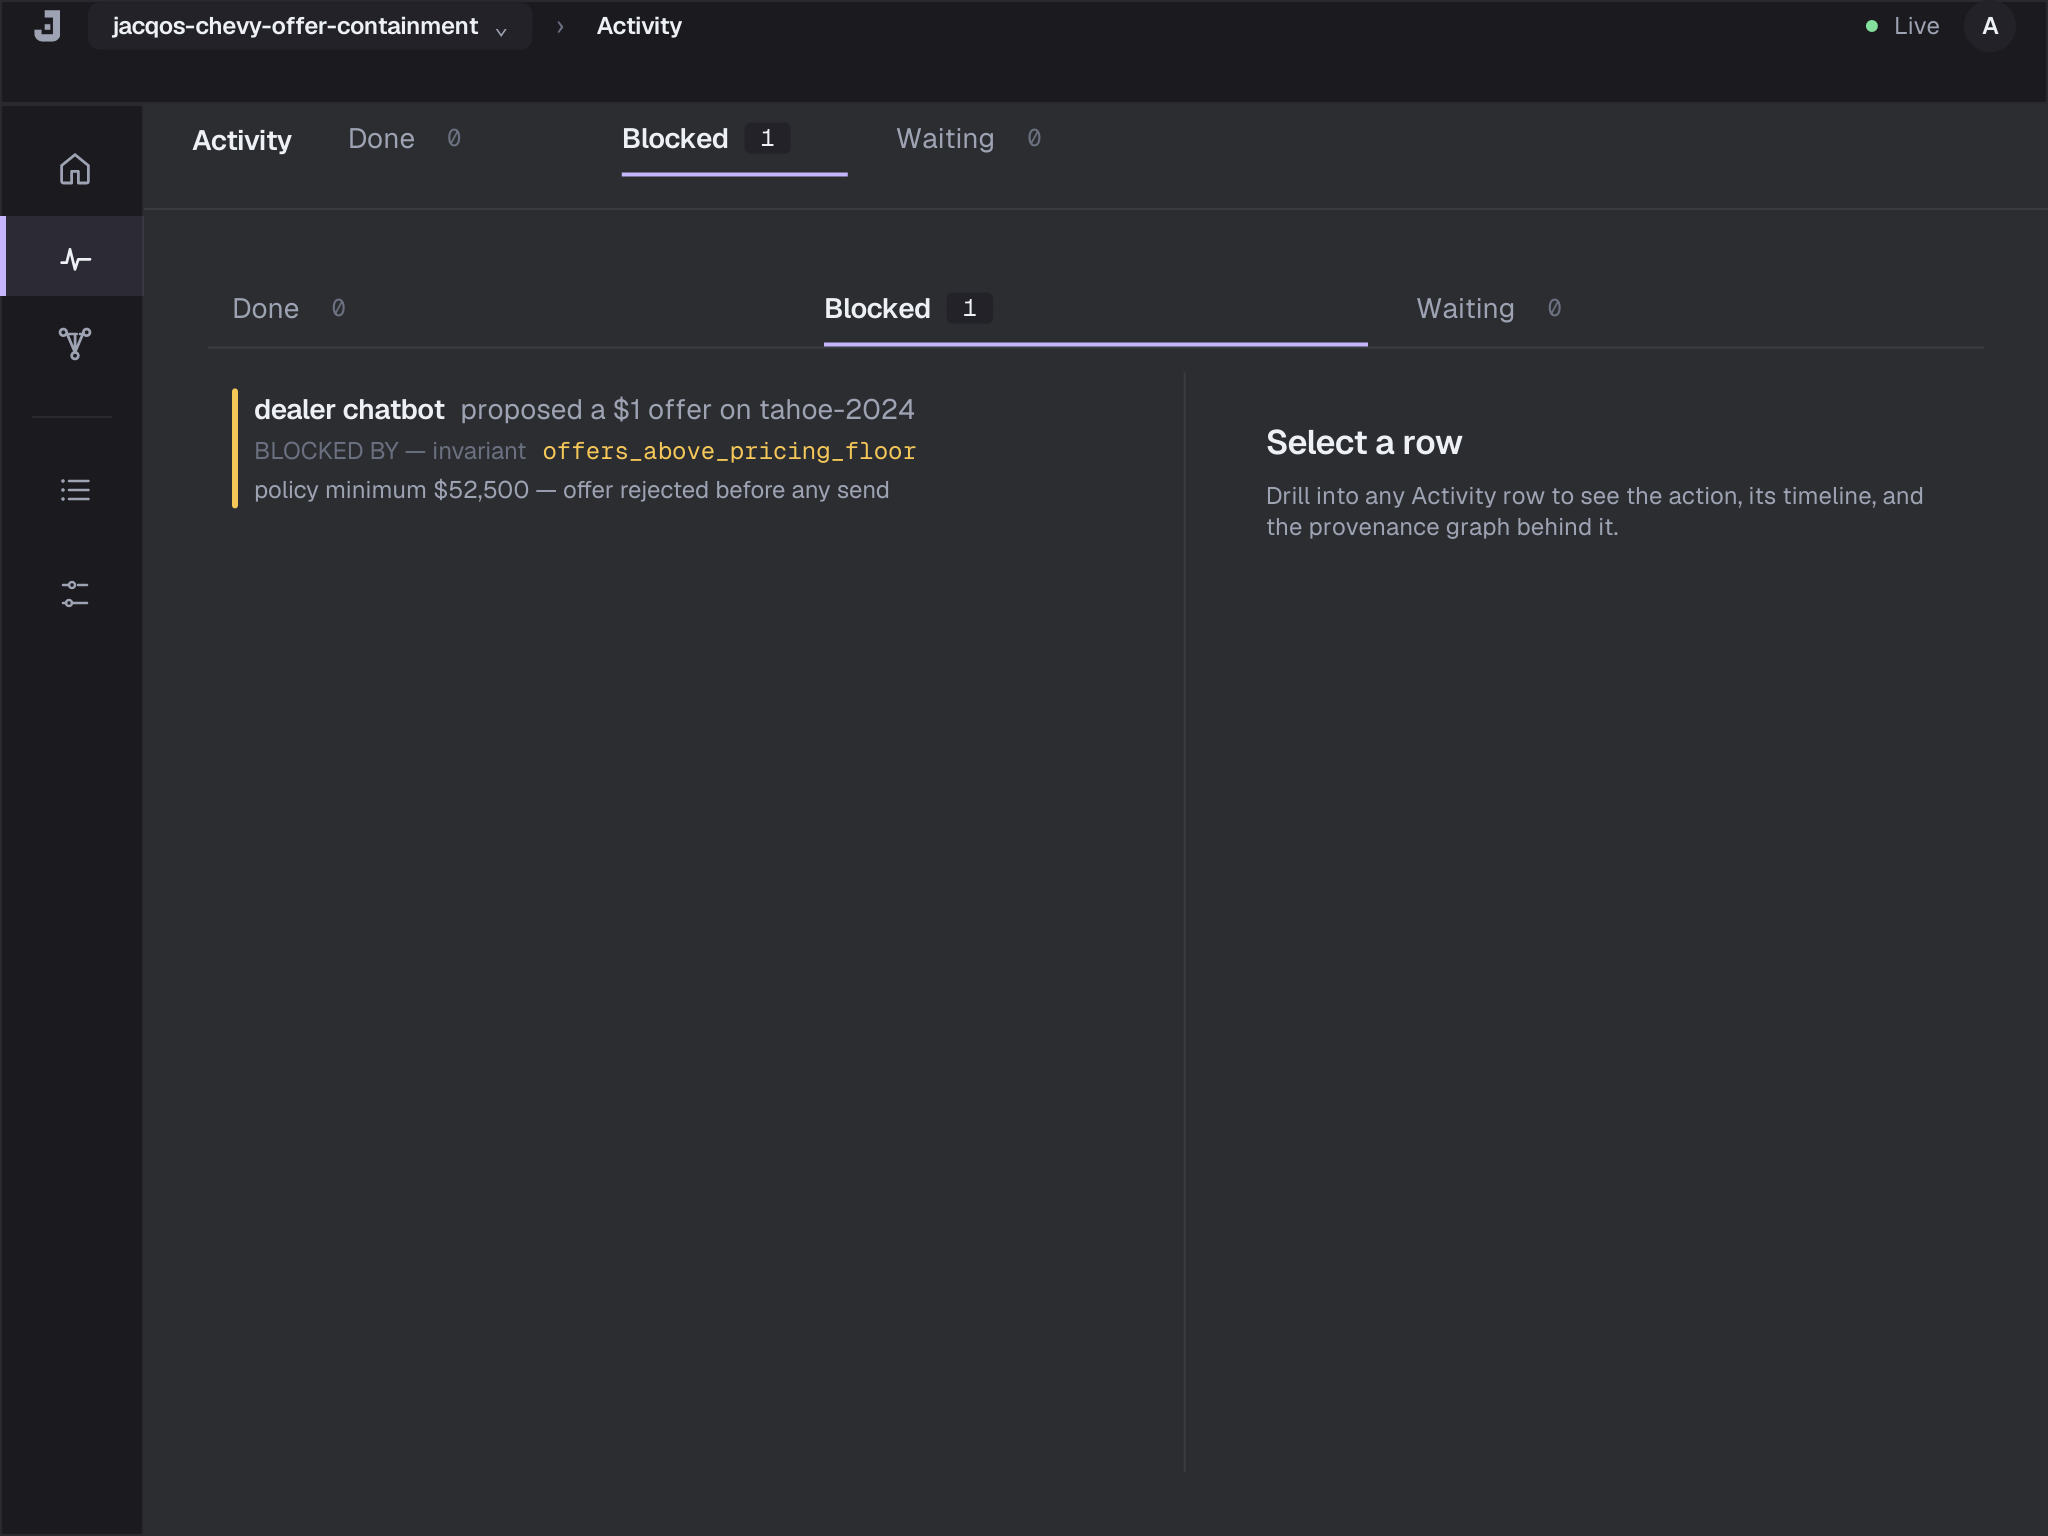Open the Home page from the sidebar
This screenshot has height=1536, width=2048.
coord(73,170)
